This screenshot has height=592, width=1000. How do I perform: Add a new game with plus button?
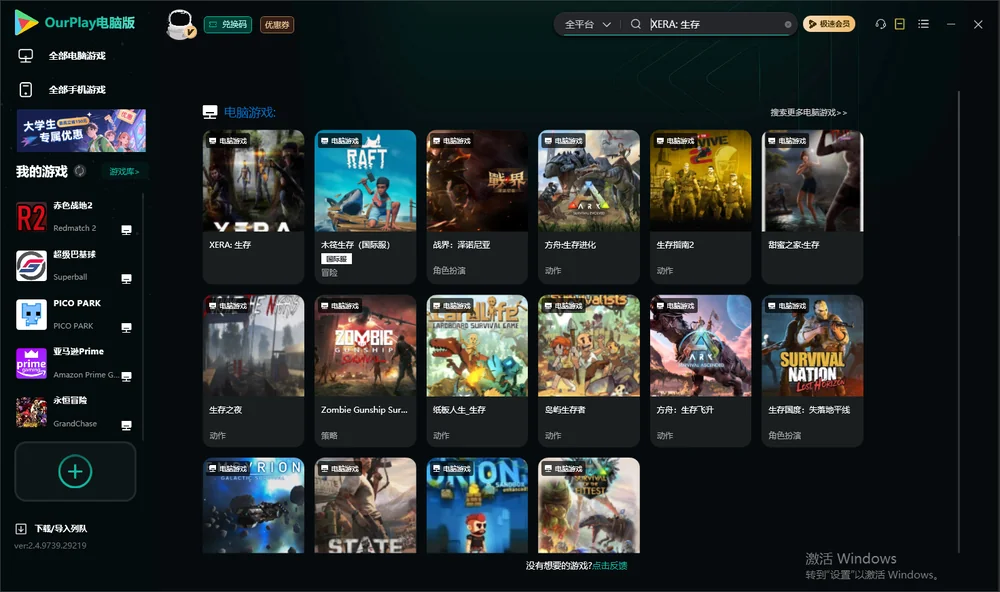75,471
